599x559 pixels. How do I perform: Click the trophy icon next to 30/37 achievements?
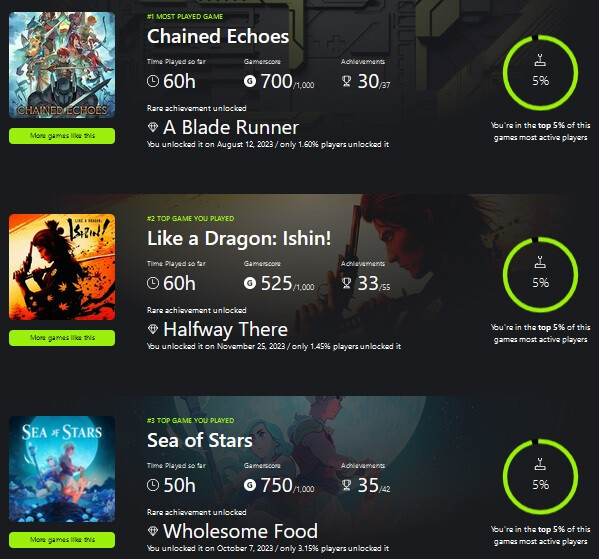(x=346, y=81)
